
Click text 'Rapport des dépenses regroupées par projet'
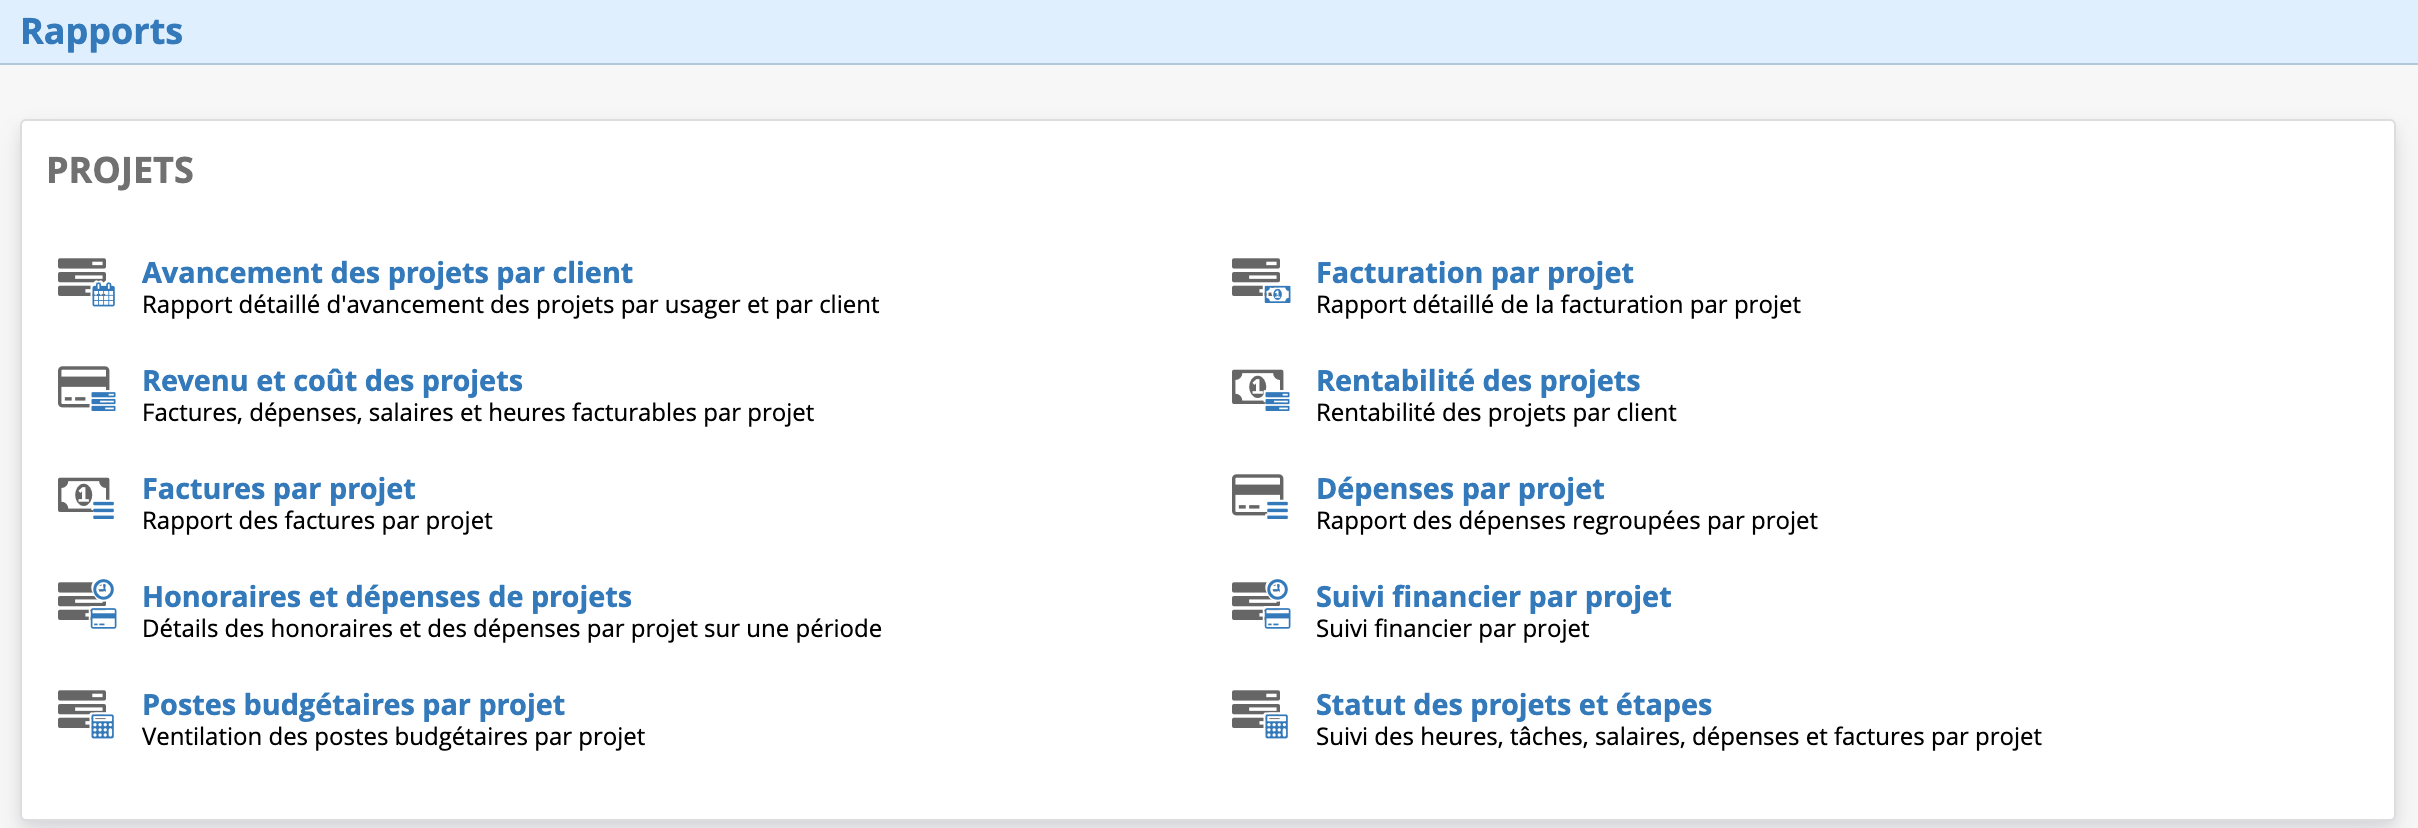coord(1567,521)
